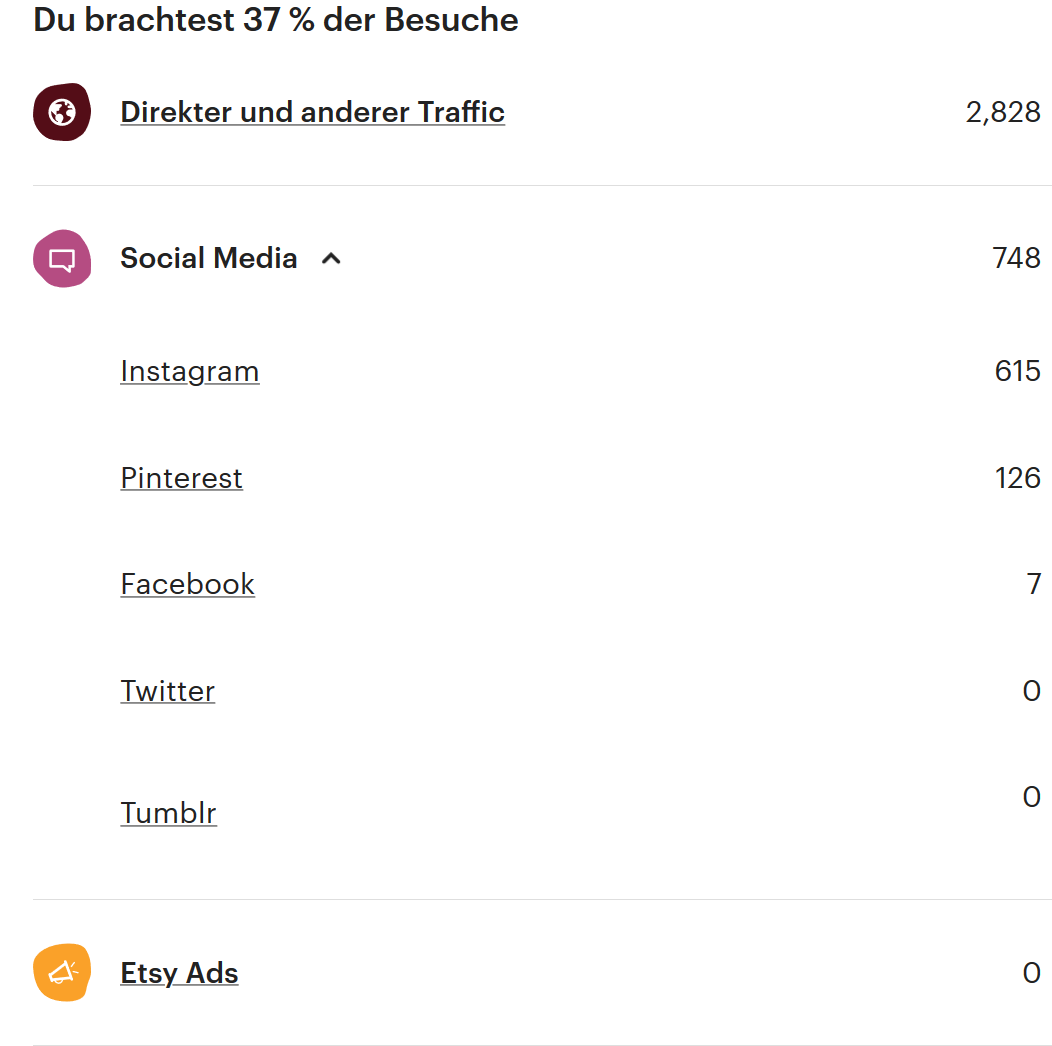Click the 126 Pinterest visits count
Image resolution: width=1052 pixels, height=1046 pixels.
pos(1018,478)
